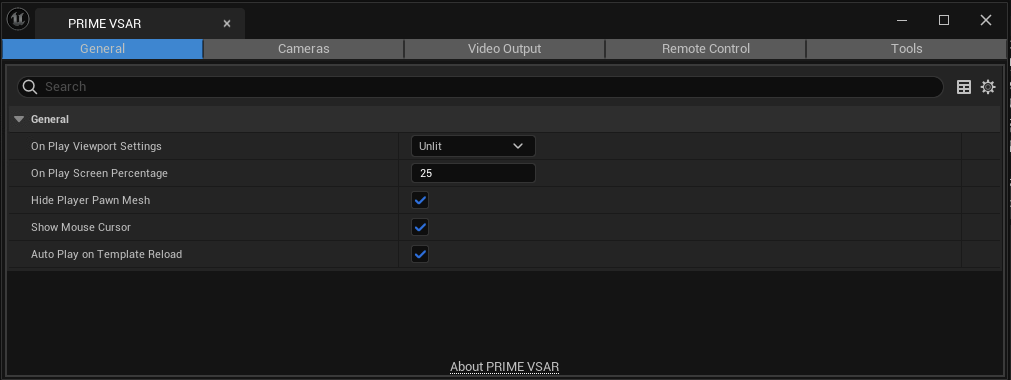Open the Video Output tab
Viewport: 1011px width, 380px height.
504,49
